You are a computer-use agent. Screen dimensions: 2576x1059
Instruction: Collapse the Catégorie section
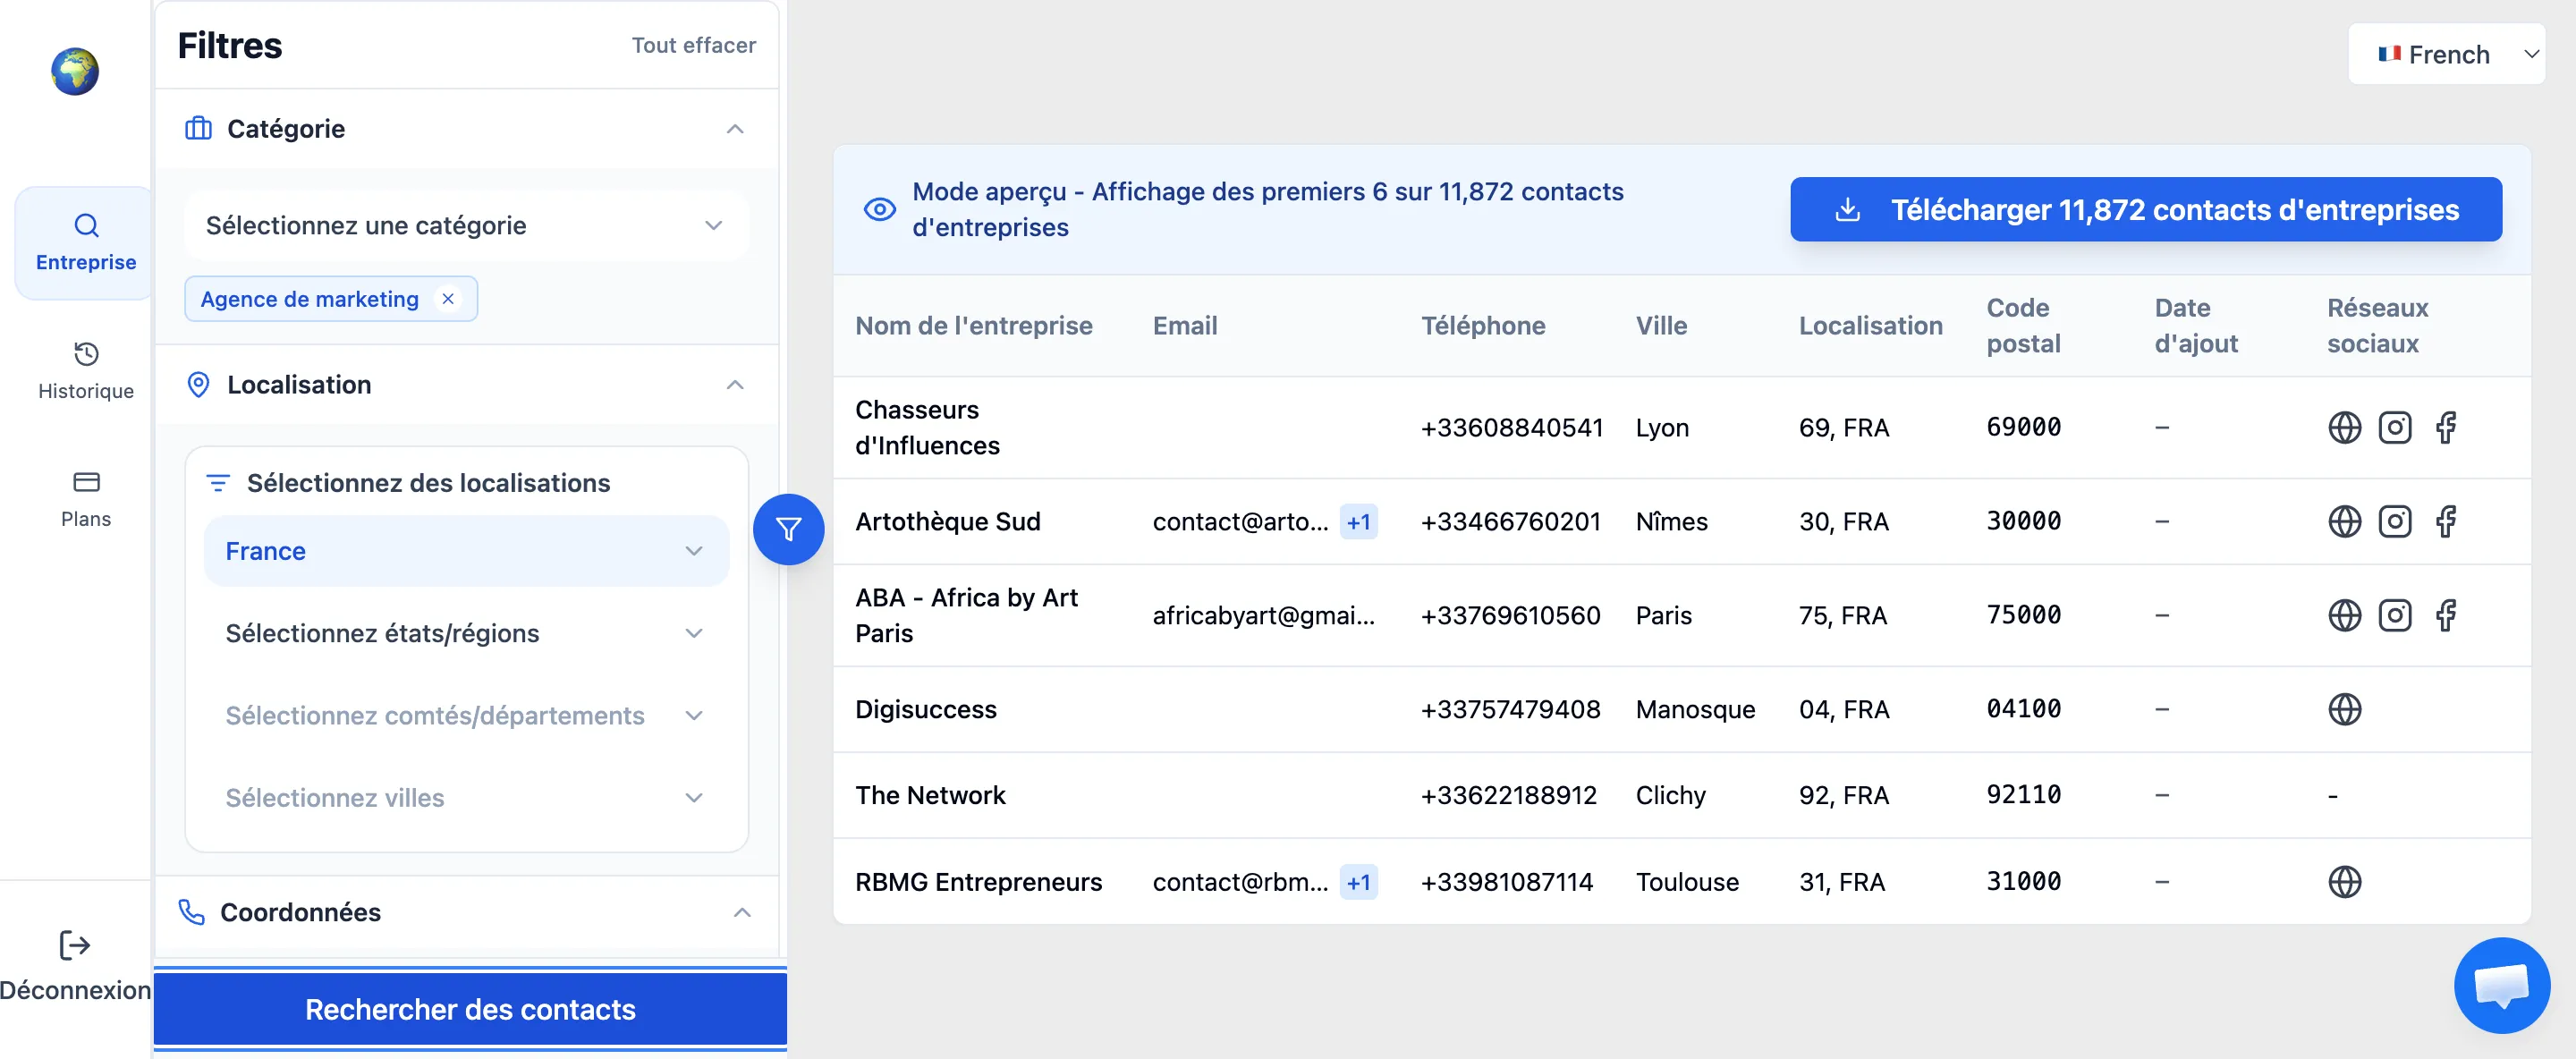click(735, 129)
